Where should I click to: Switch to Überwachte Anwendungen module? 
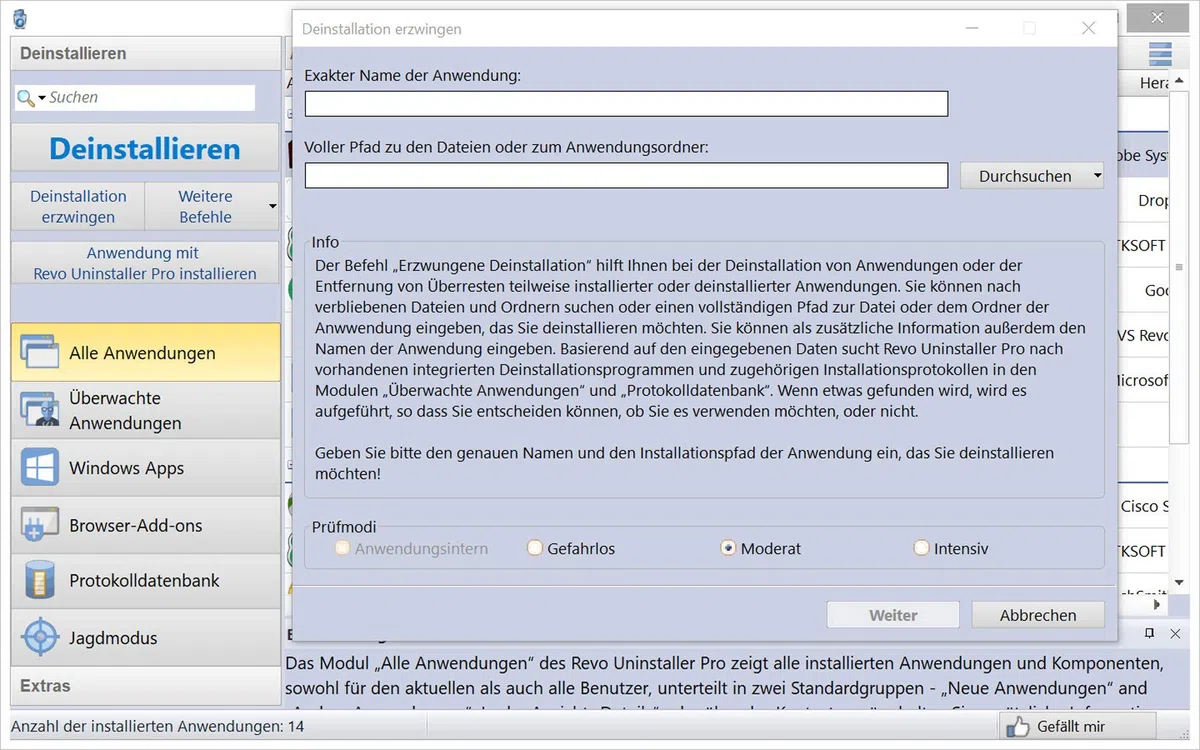coord(146,410)
